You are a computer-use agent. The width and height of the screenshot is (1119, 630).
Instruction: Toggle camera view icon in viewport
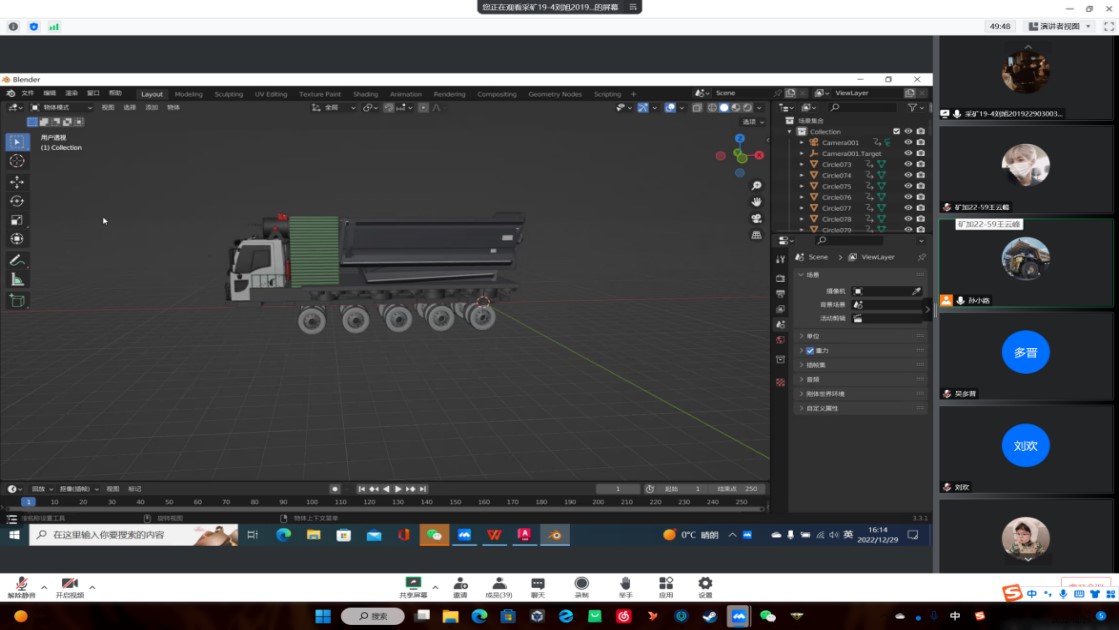pos(756,219)
